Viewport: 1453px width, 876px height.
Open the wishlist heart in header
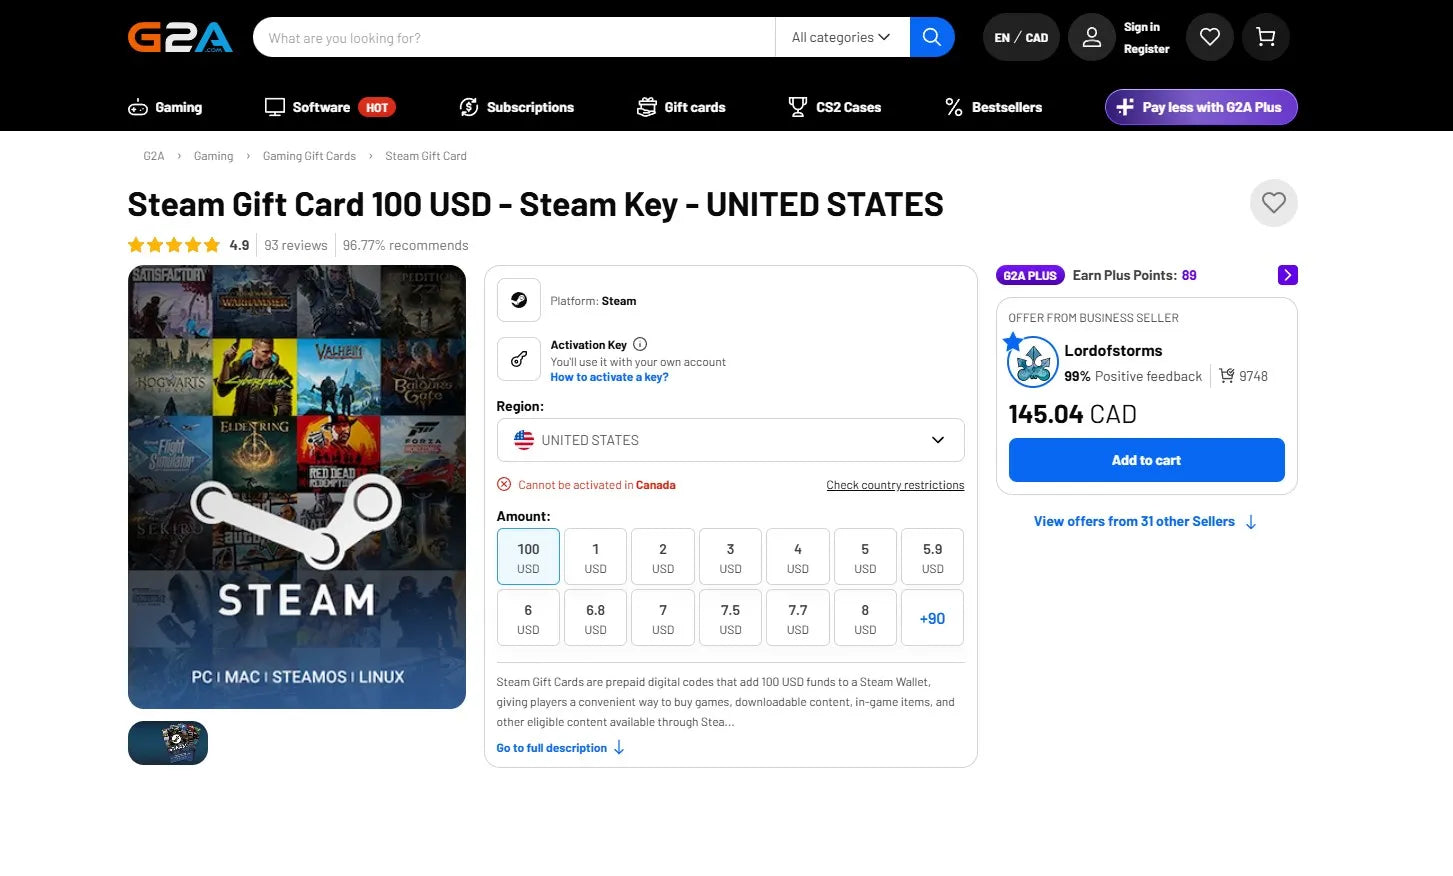(1210, 37)
